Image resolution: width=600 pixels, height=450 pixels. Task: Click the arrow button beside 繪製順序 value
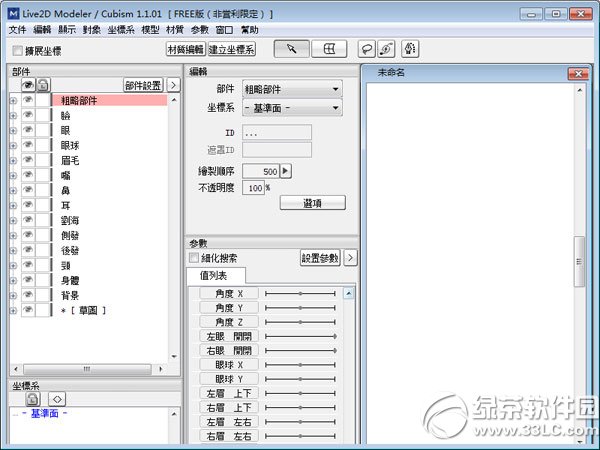click(285, 171)
